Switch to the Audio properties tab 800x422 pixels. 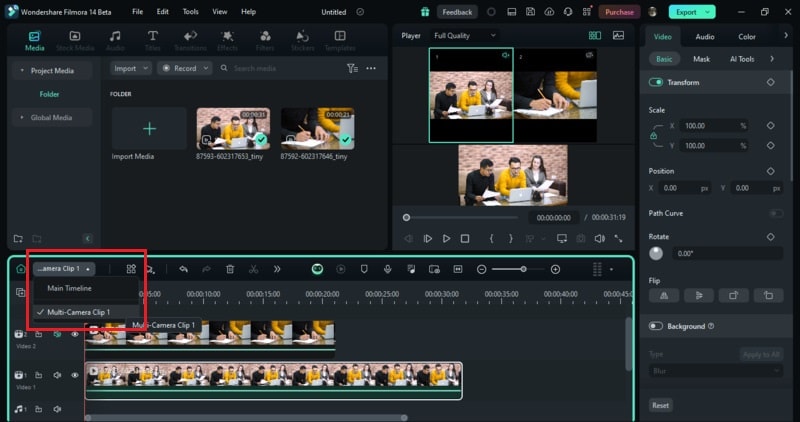click(x=705, y=37)
